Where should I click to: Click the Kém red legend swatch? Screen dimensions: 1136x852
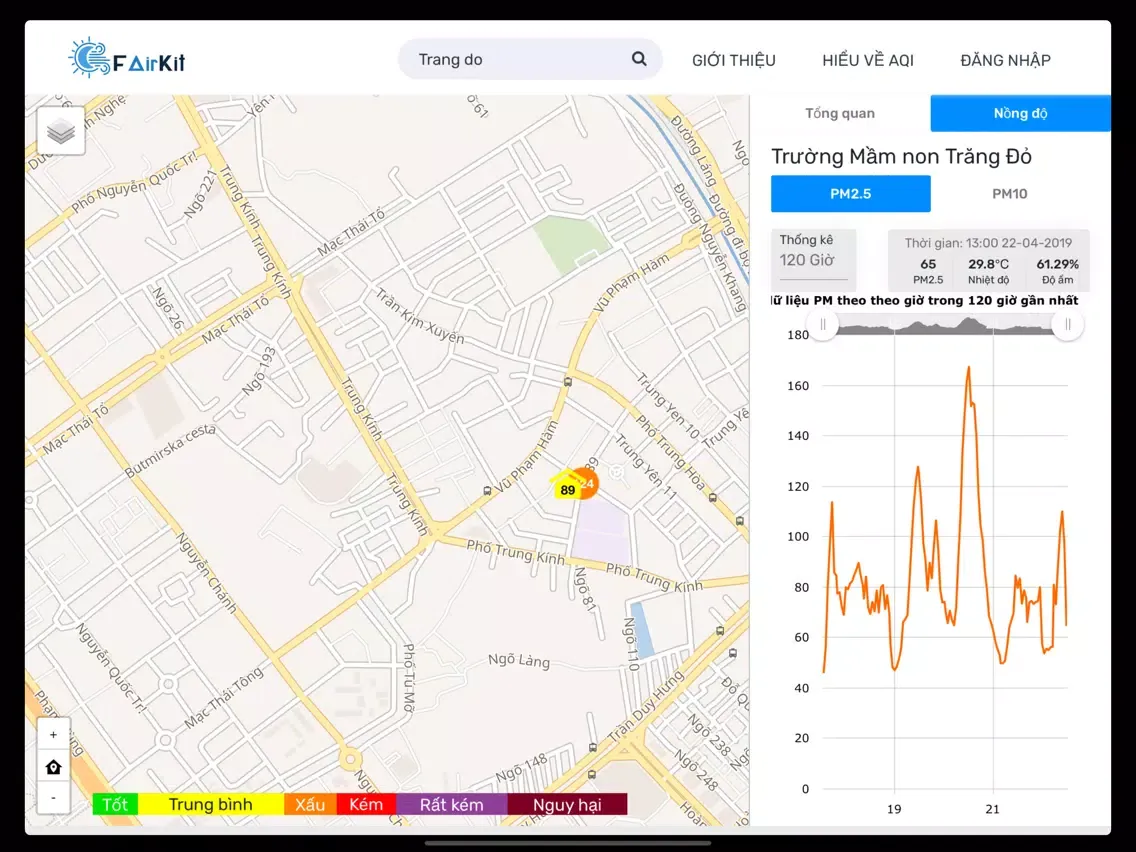(x=366, y=804)
